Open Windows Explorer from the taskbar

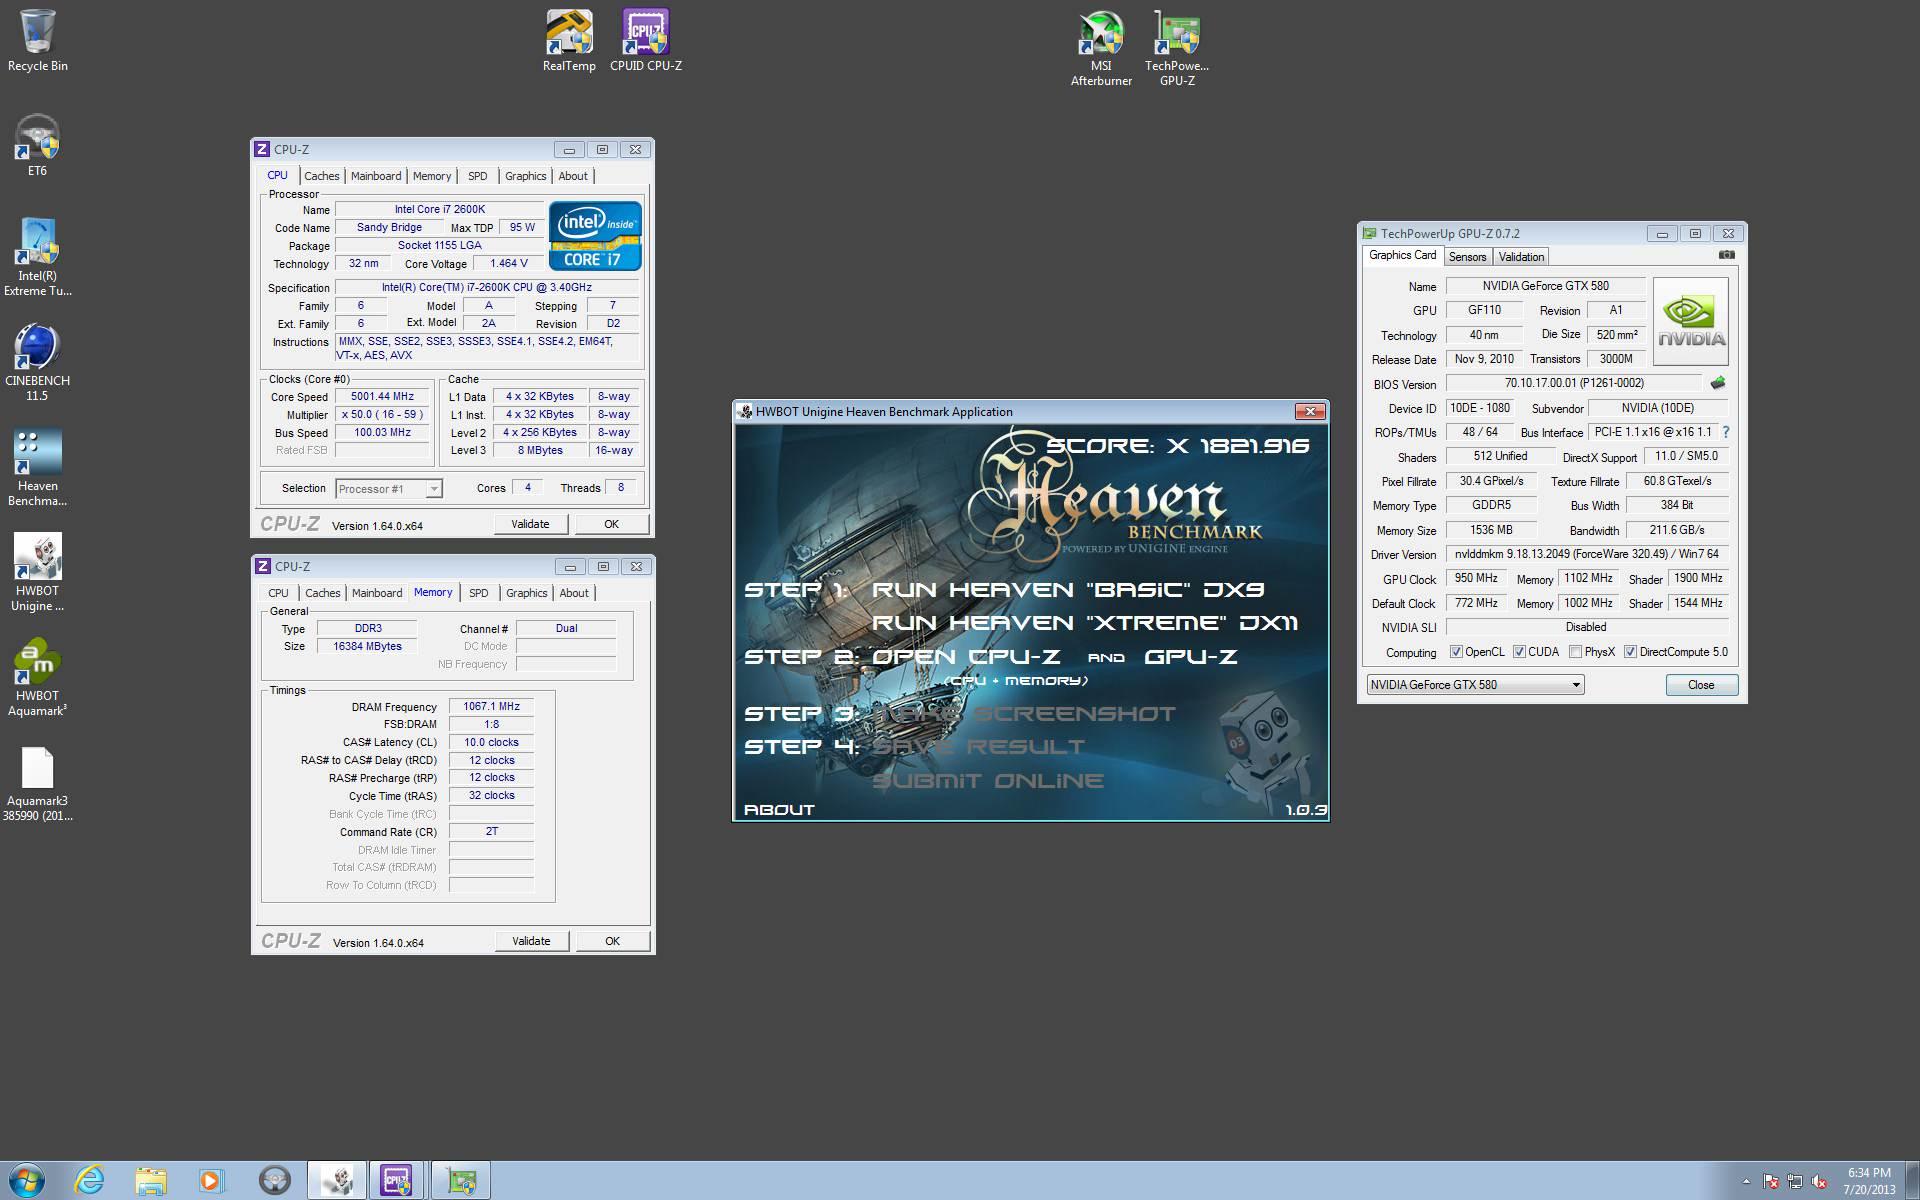coord(151,1181)
